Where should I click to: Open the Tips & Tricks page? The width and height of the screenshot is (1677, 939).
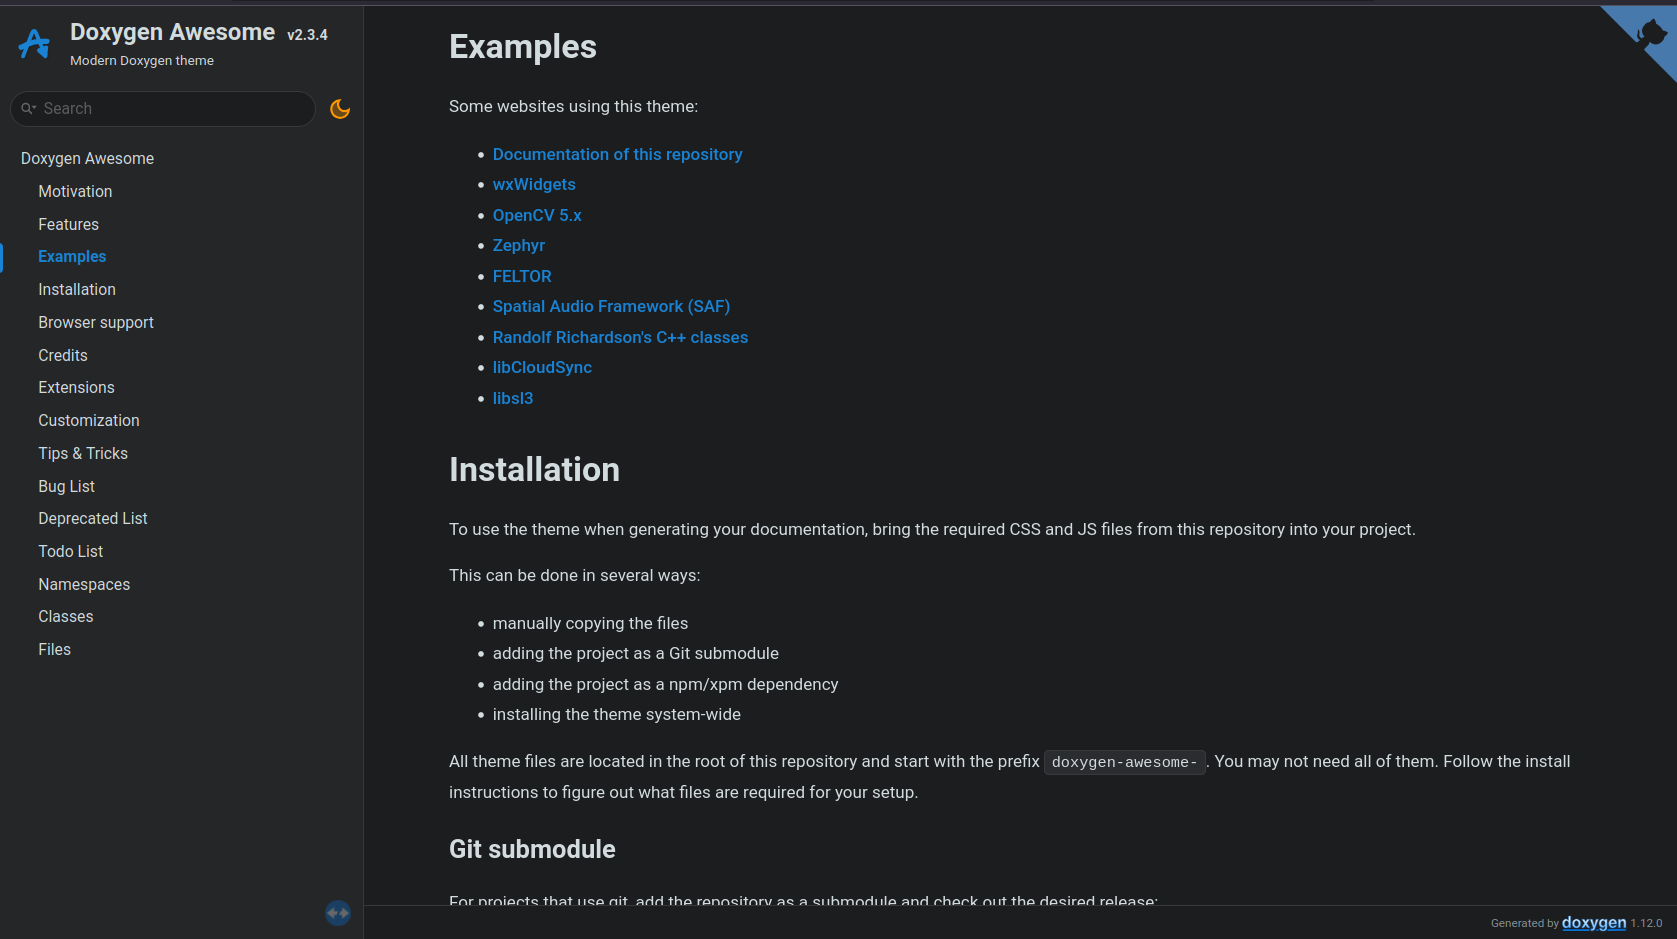83,453
